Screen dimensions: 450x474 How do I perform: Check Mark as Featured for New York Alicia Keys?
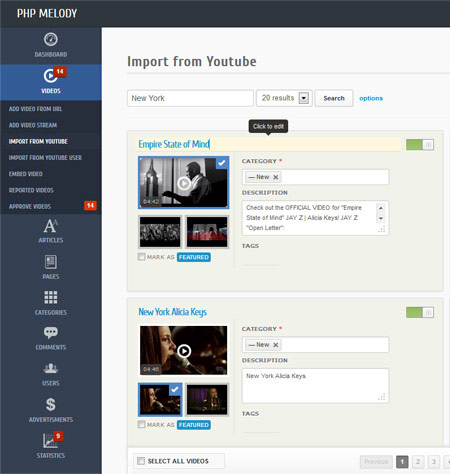click(142, 424)
